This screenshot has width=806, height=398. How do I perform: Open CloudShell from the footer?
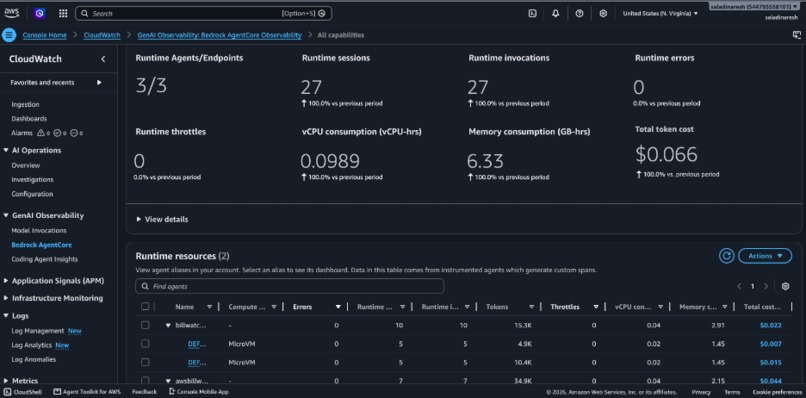pos(23,392)
